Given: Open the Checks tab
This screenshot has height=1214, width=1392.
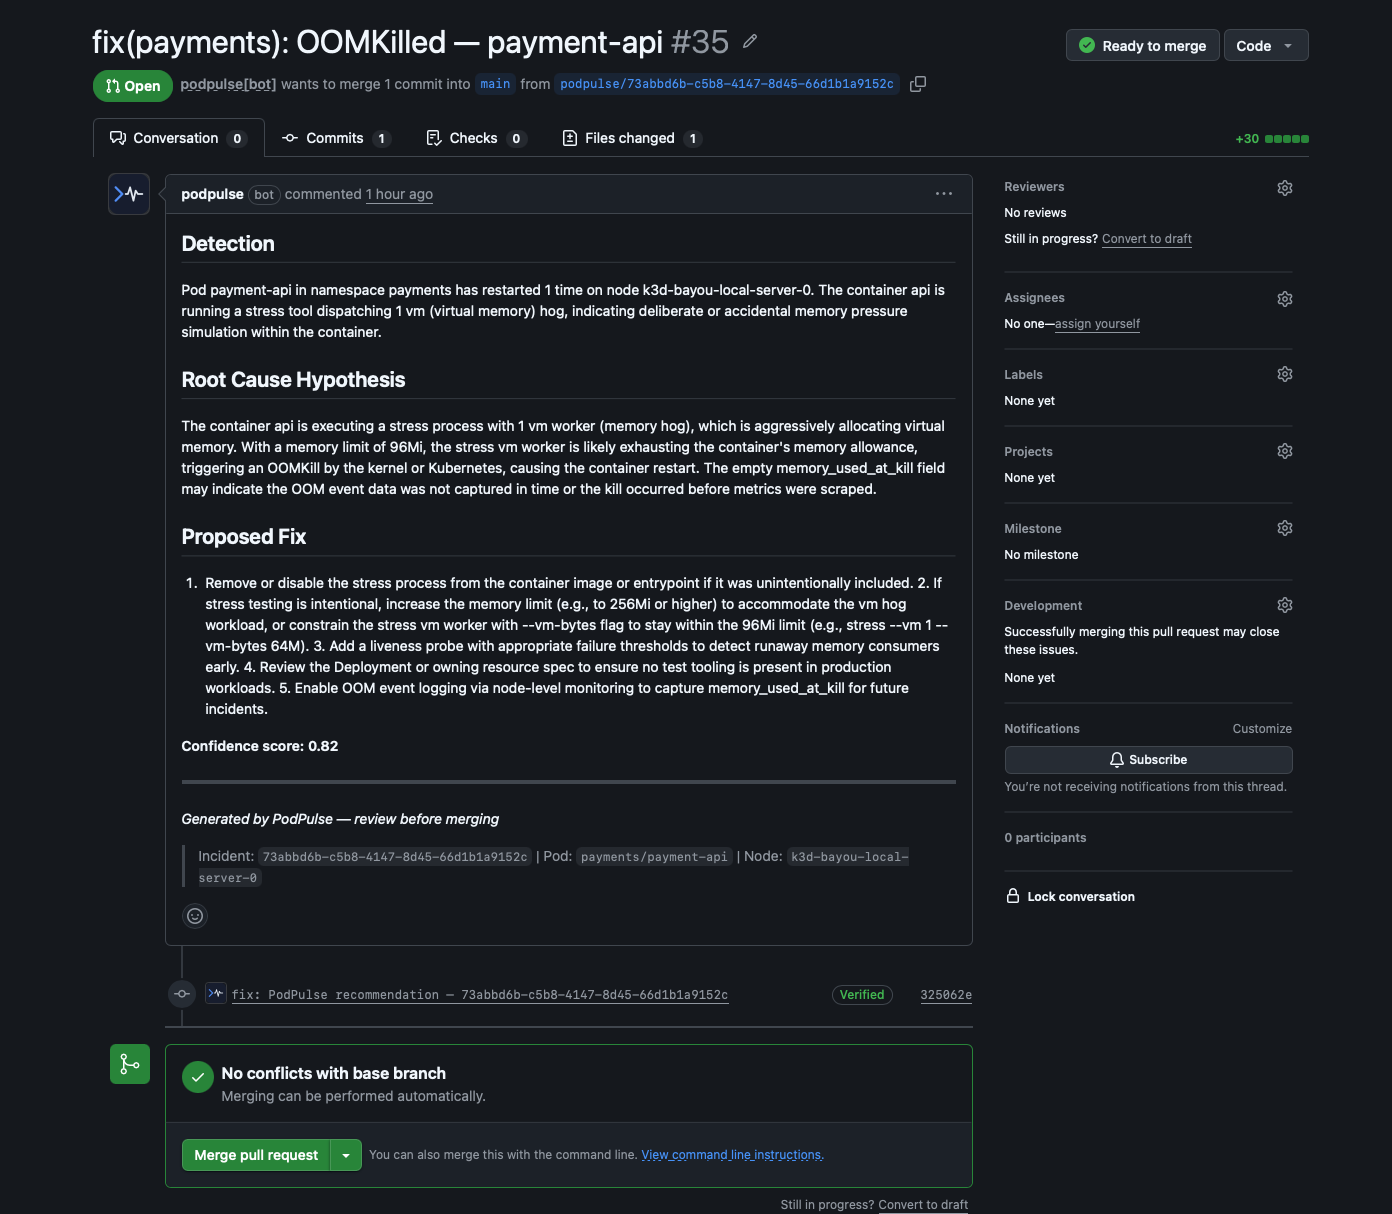Looking at the screenshot, I should pyautogui.click(x=474, y=138).
